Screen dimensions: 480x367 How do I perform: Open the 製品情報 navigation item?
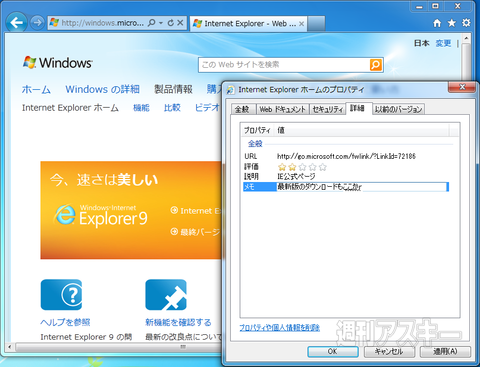[173, 89]
